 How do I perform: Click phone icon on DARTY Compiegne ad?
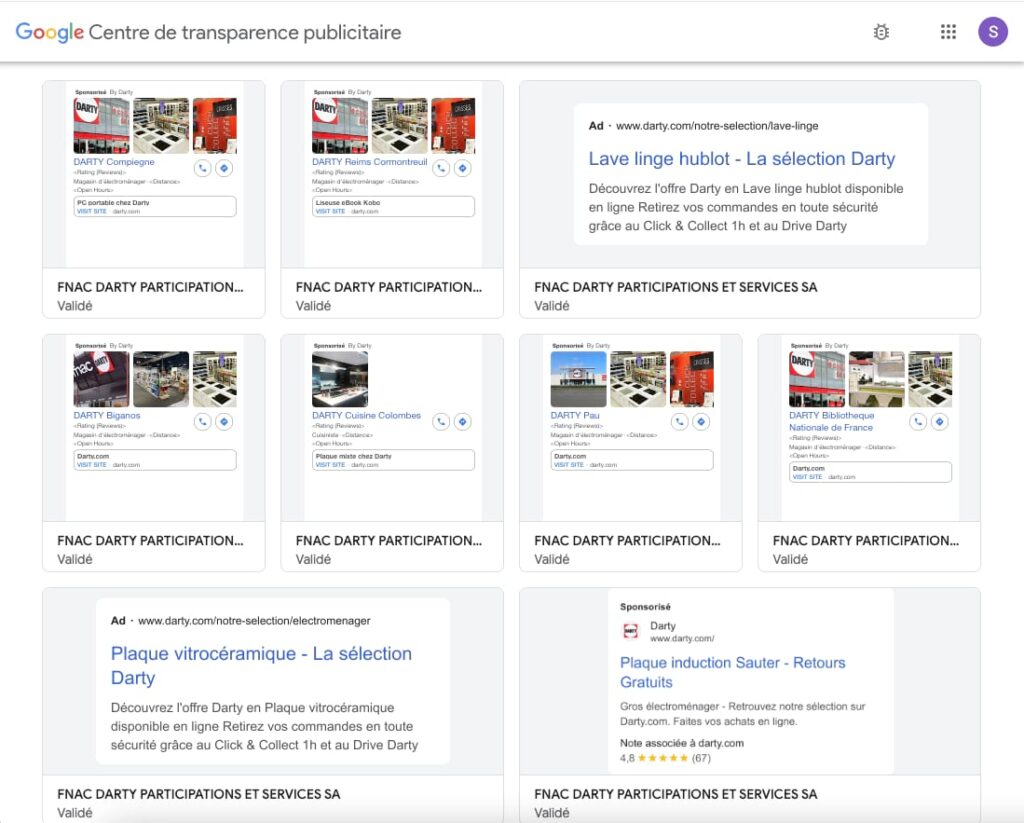point(202,169)
